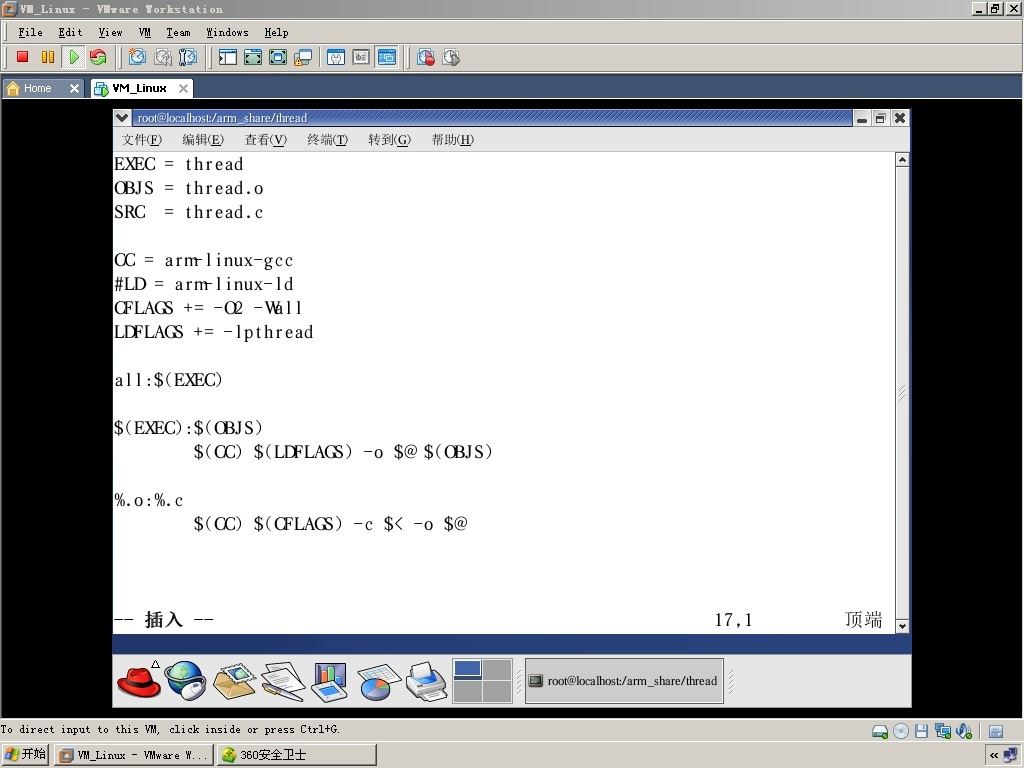
Task: Click the cursor position '17,1' indicator
Action: click(x=733, y=619)
